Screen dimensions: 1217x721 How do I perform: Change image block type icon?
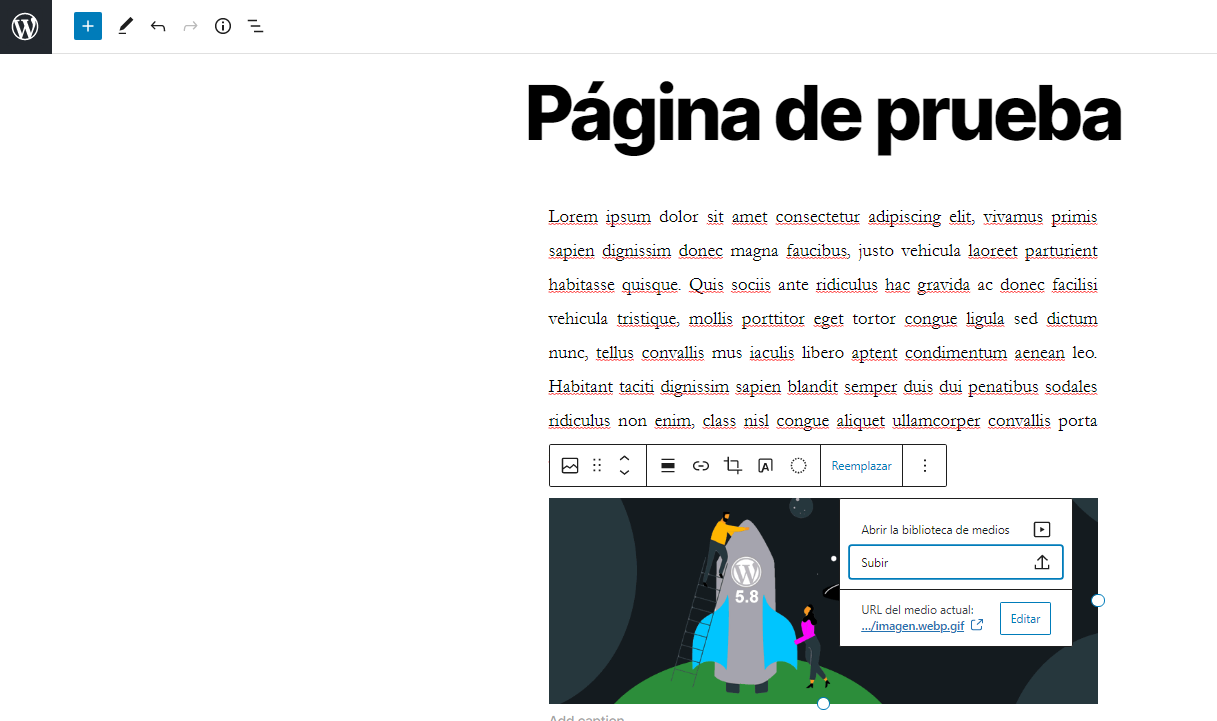click(570, 465)
